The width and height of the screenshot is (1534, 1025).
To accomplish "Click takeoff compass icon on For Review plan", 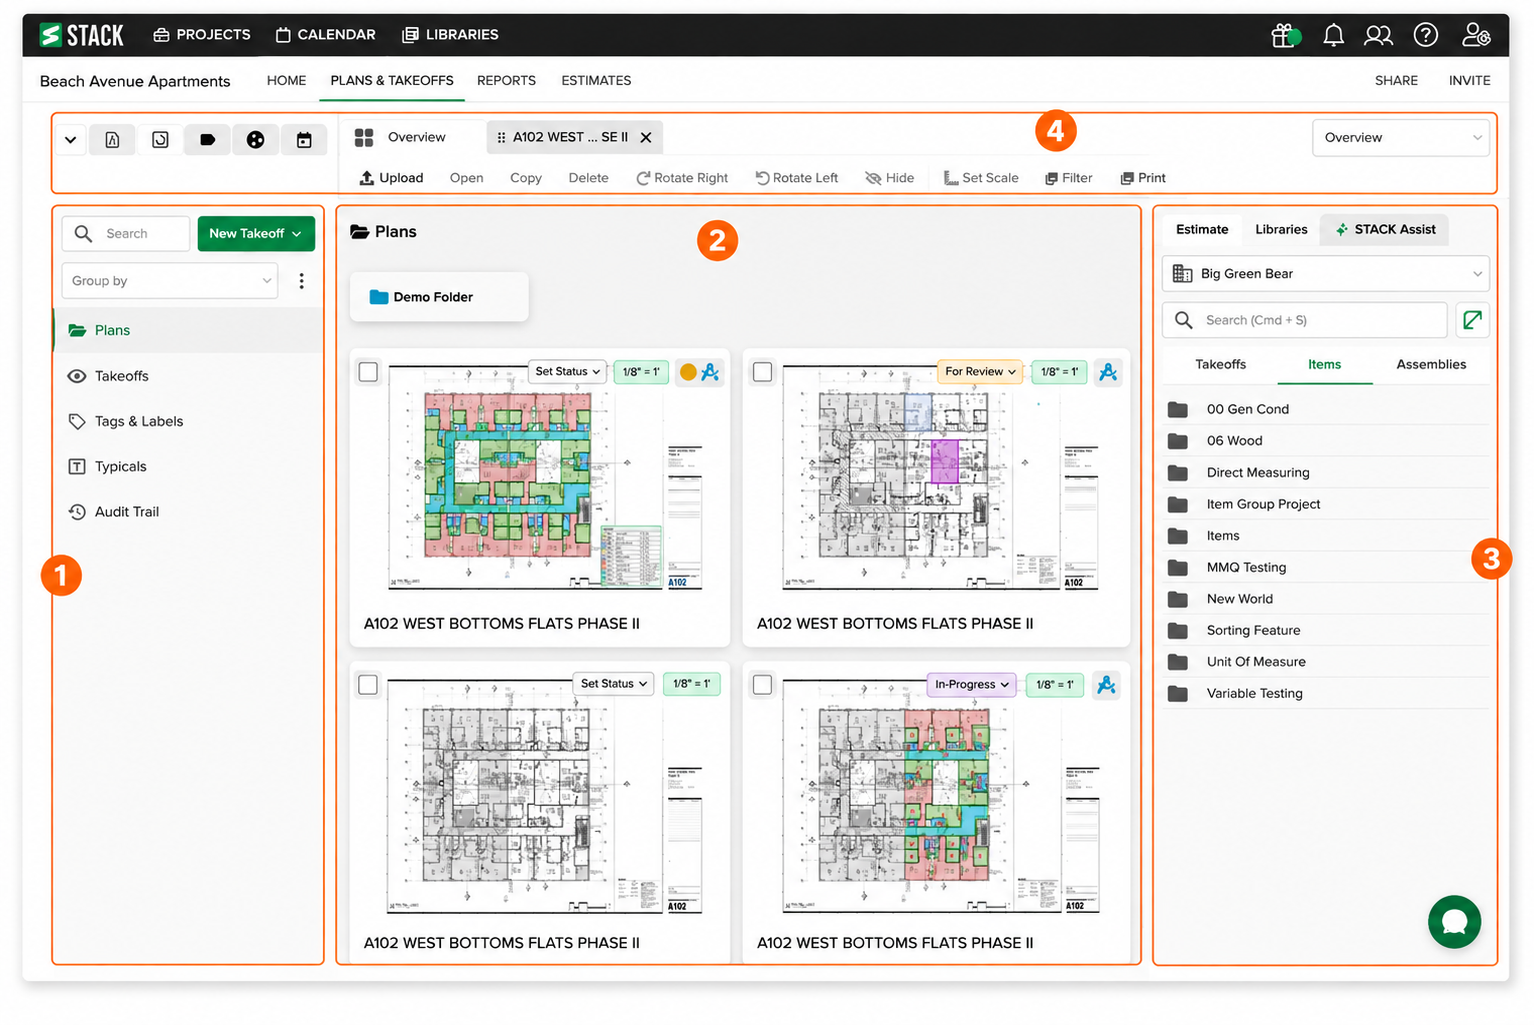I will 1107,372.
